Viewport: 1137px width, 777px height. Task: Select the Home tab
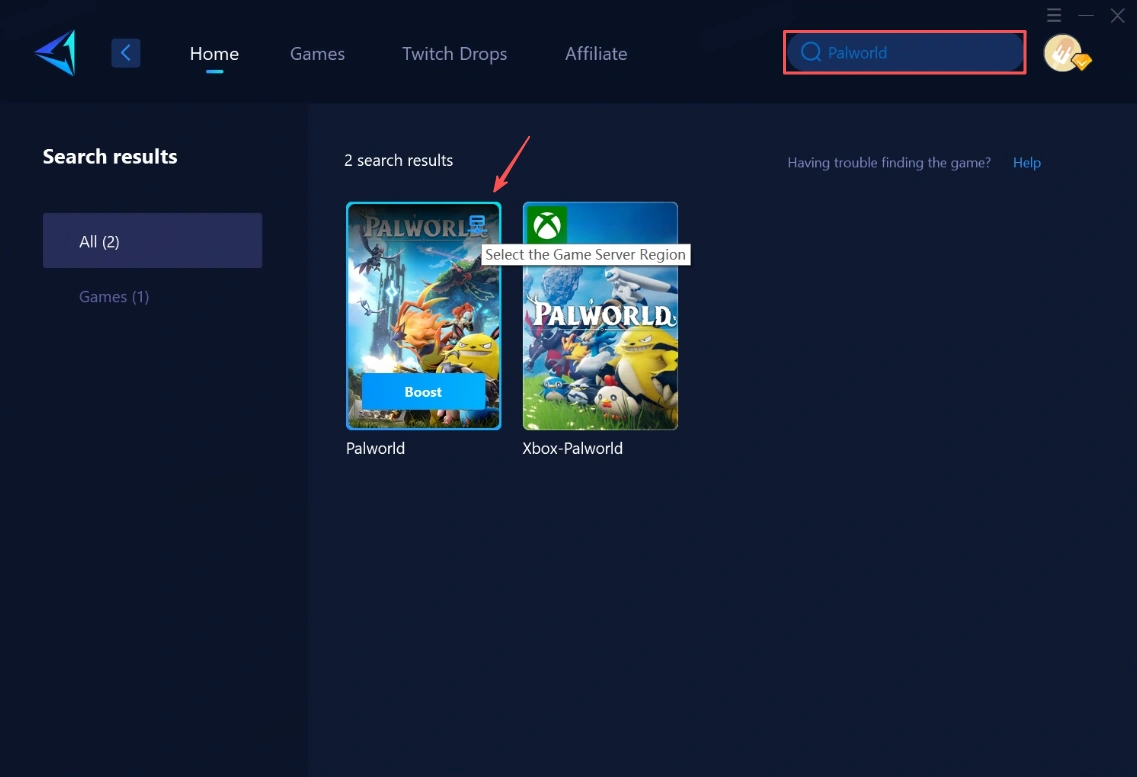(213, 54)
